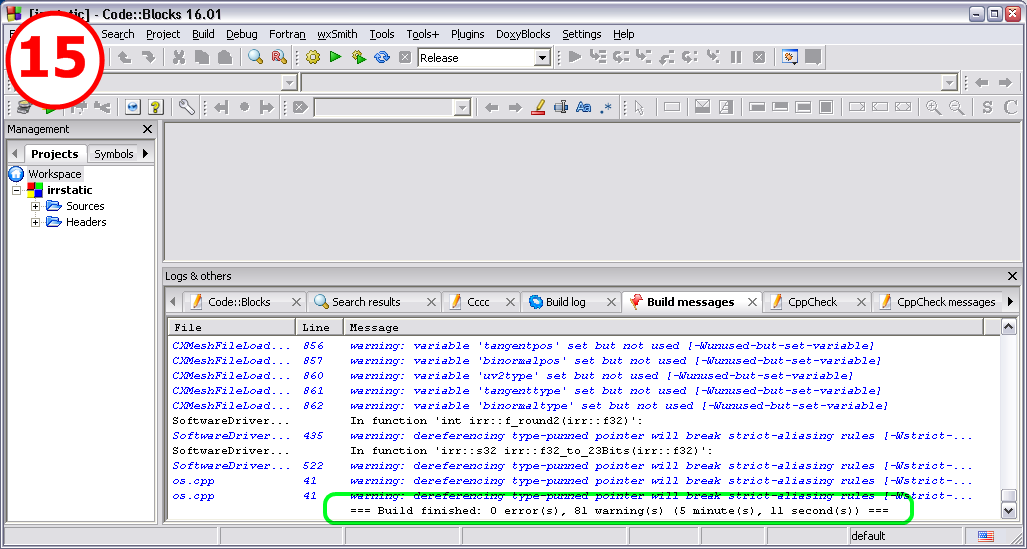Close the Cccc log tab
Screen dimensions: 1027x549
point(511,302)
